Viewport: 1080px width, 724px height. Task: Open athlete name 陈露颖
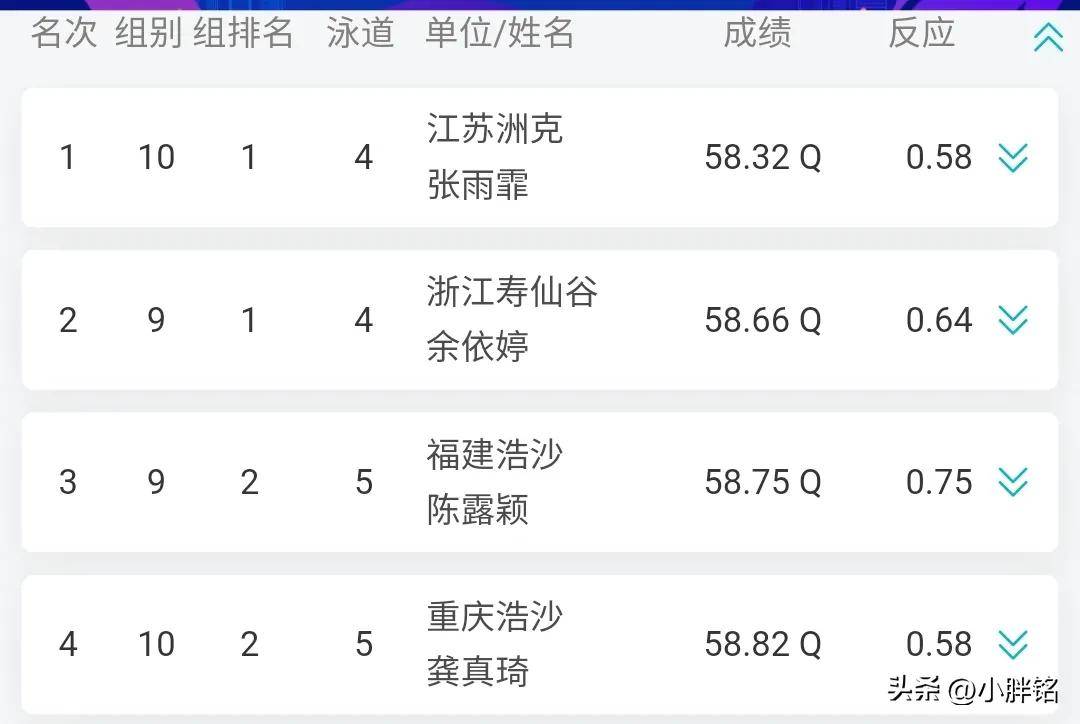pos(477,509)
